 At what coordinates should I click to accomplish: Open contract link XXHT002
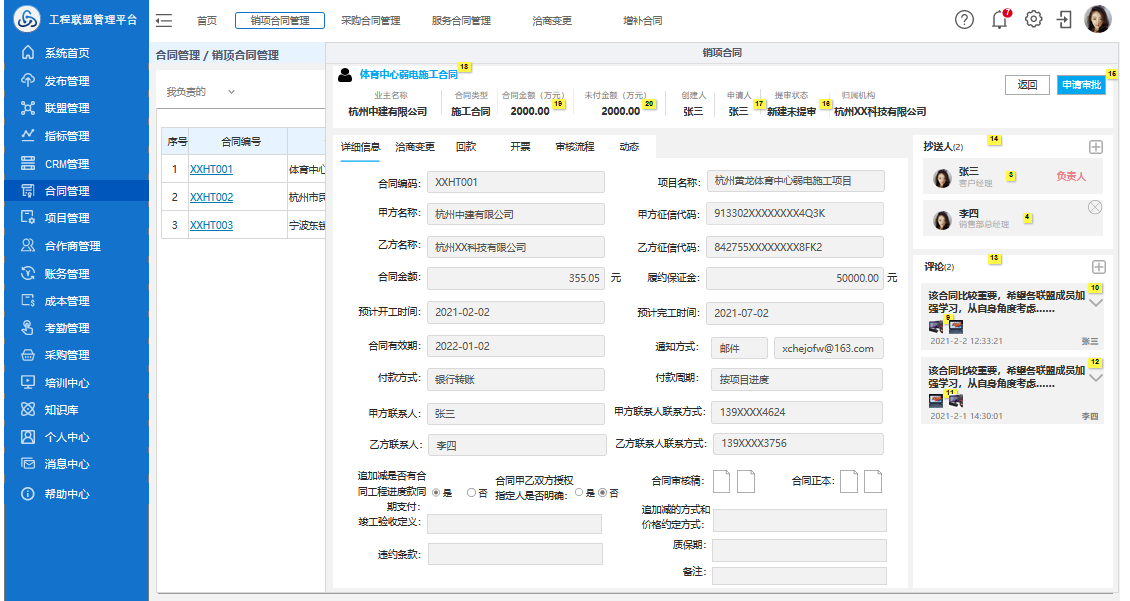(x=211, y=197)
